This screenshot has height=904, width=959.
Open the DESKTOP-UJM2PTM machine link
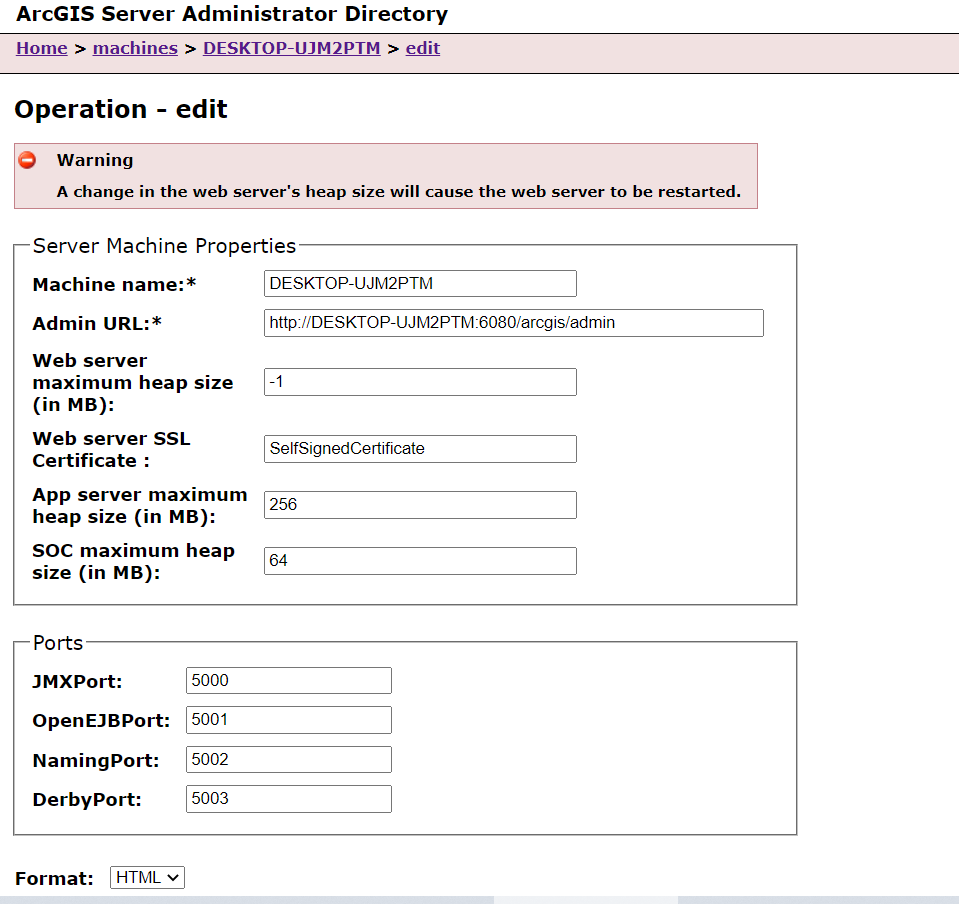point(291,47)
